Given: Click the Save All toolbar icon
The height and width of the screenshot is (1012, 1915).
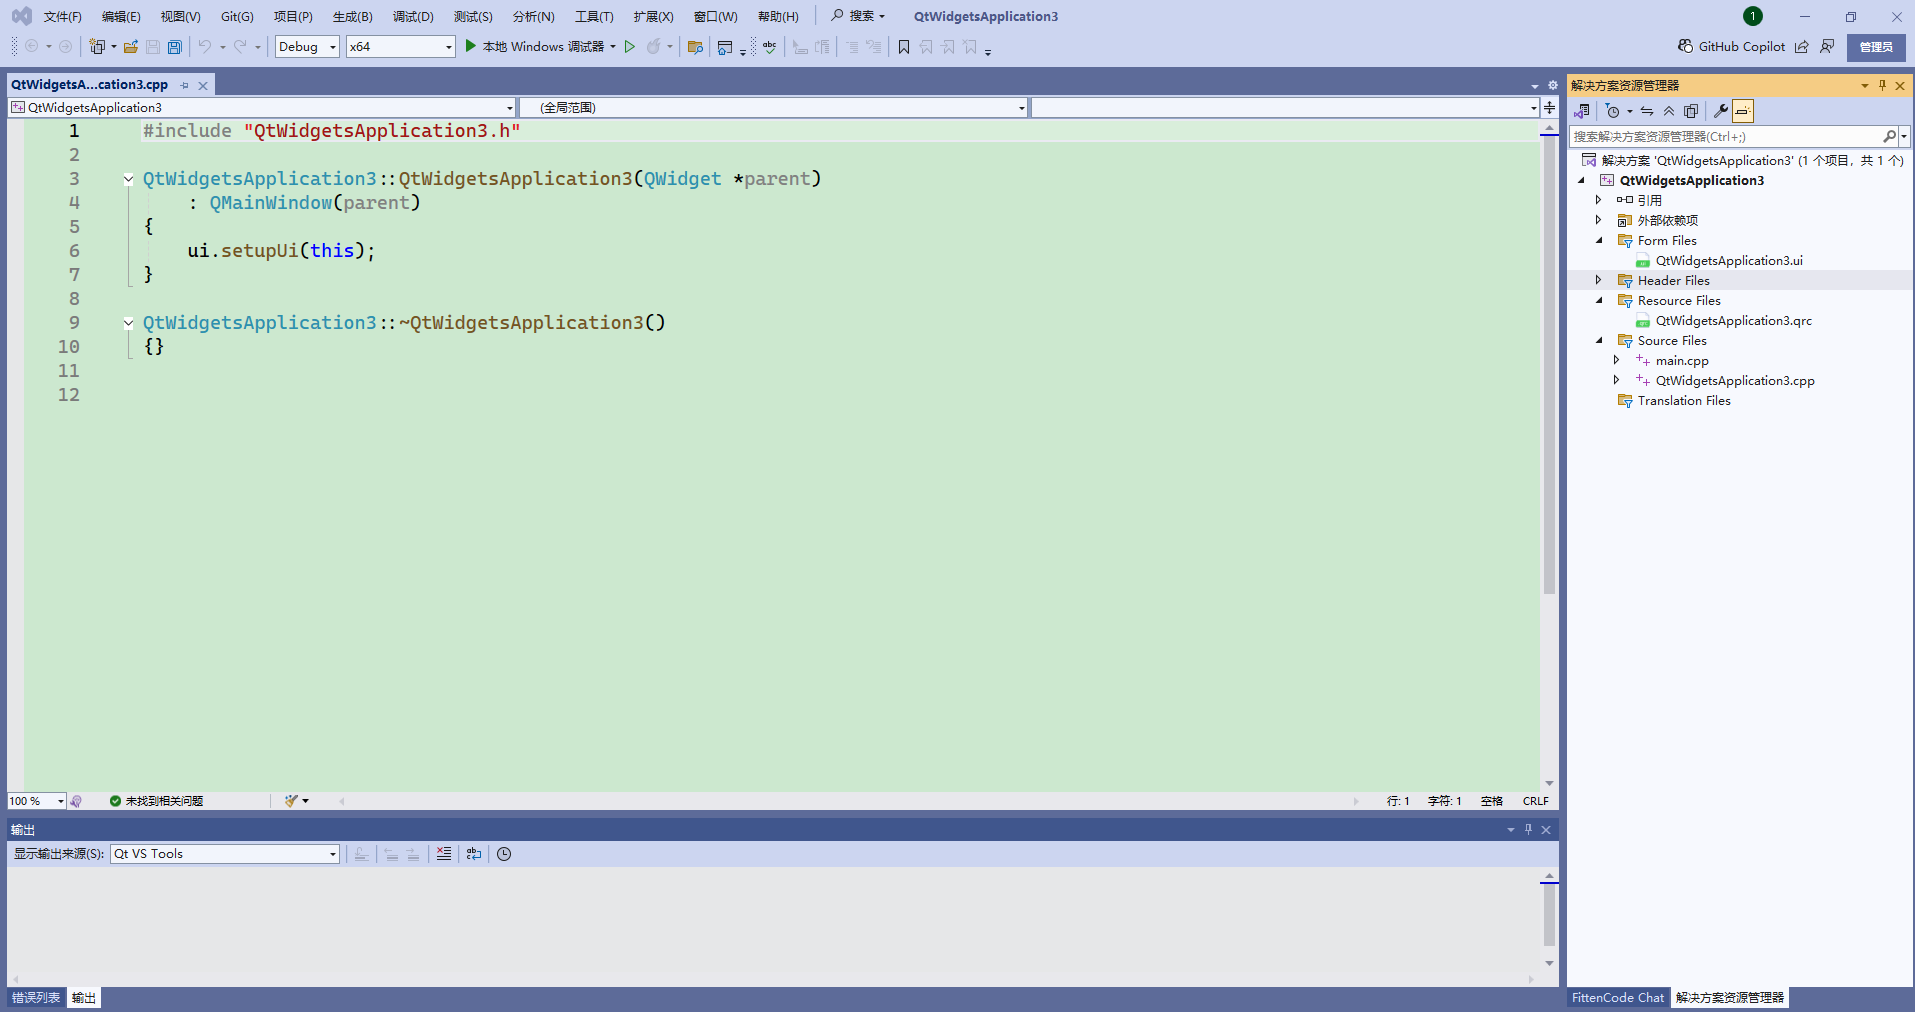Looking at the screenshot, I should (174, 46).
